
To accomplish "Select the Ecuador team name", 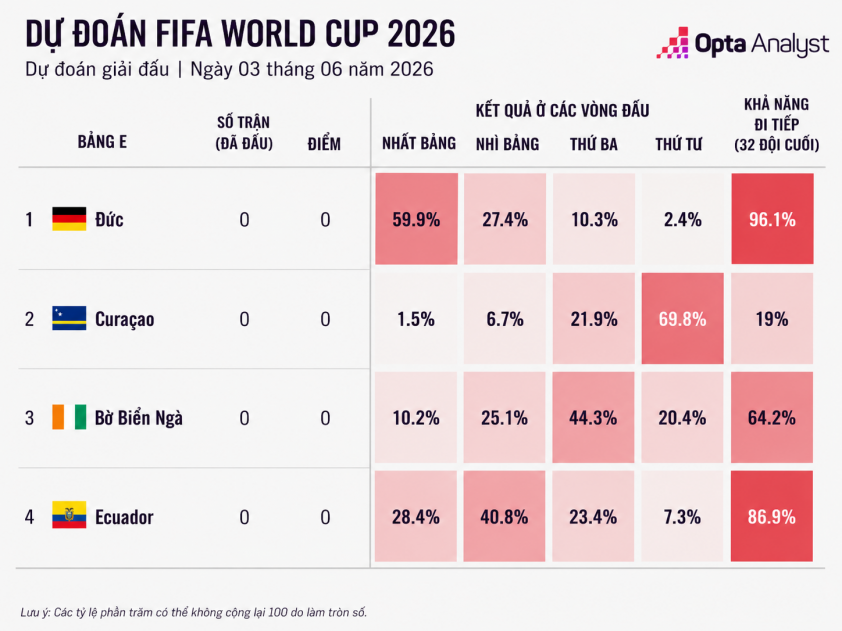I will pos(124,517).
